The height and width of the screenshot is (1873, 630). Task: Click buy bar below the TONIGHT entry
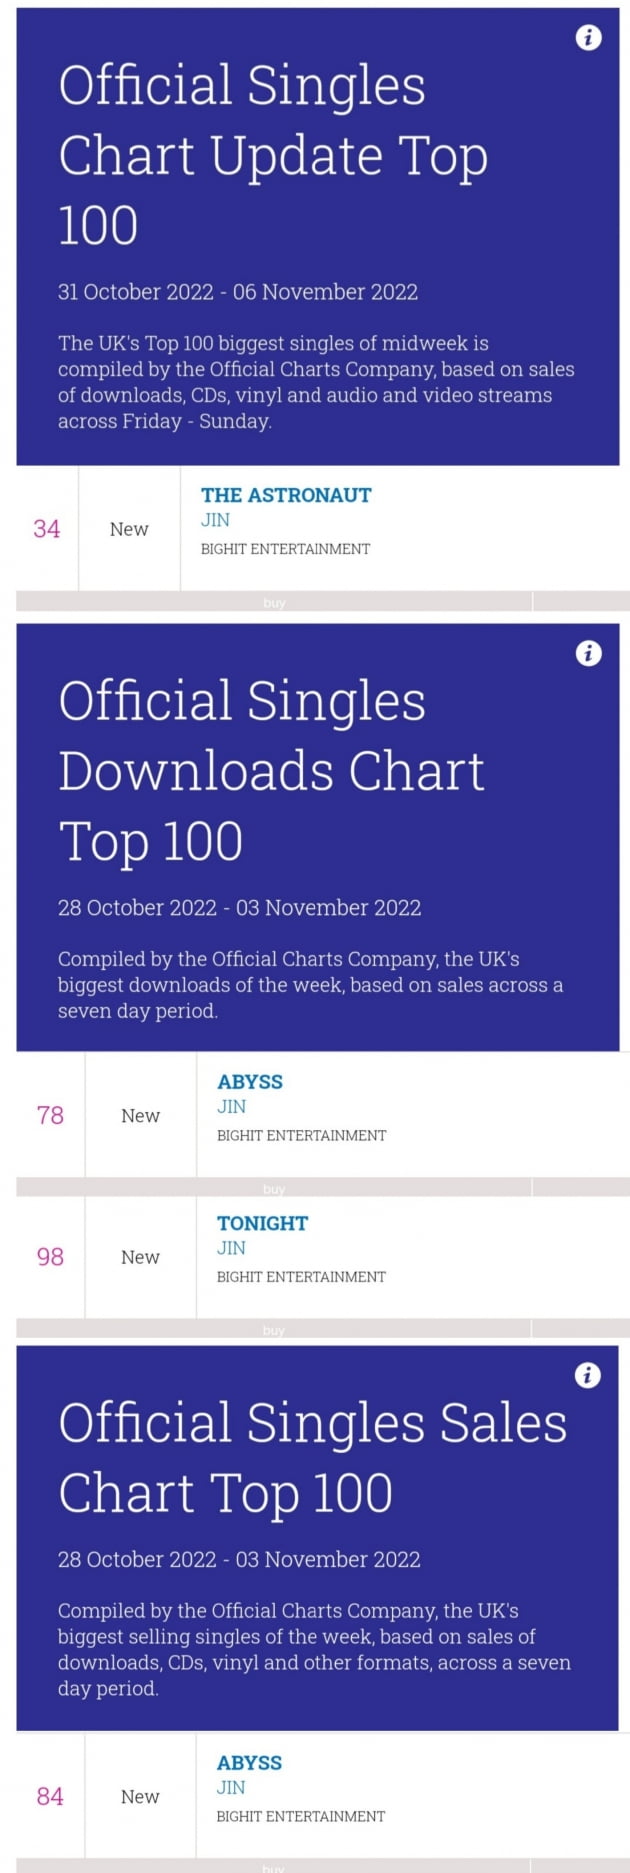click(274, 1330)
